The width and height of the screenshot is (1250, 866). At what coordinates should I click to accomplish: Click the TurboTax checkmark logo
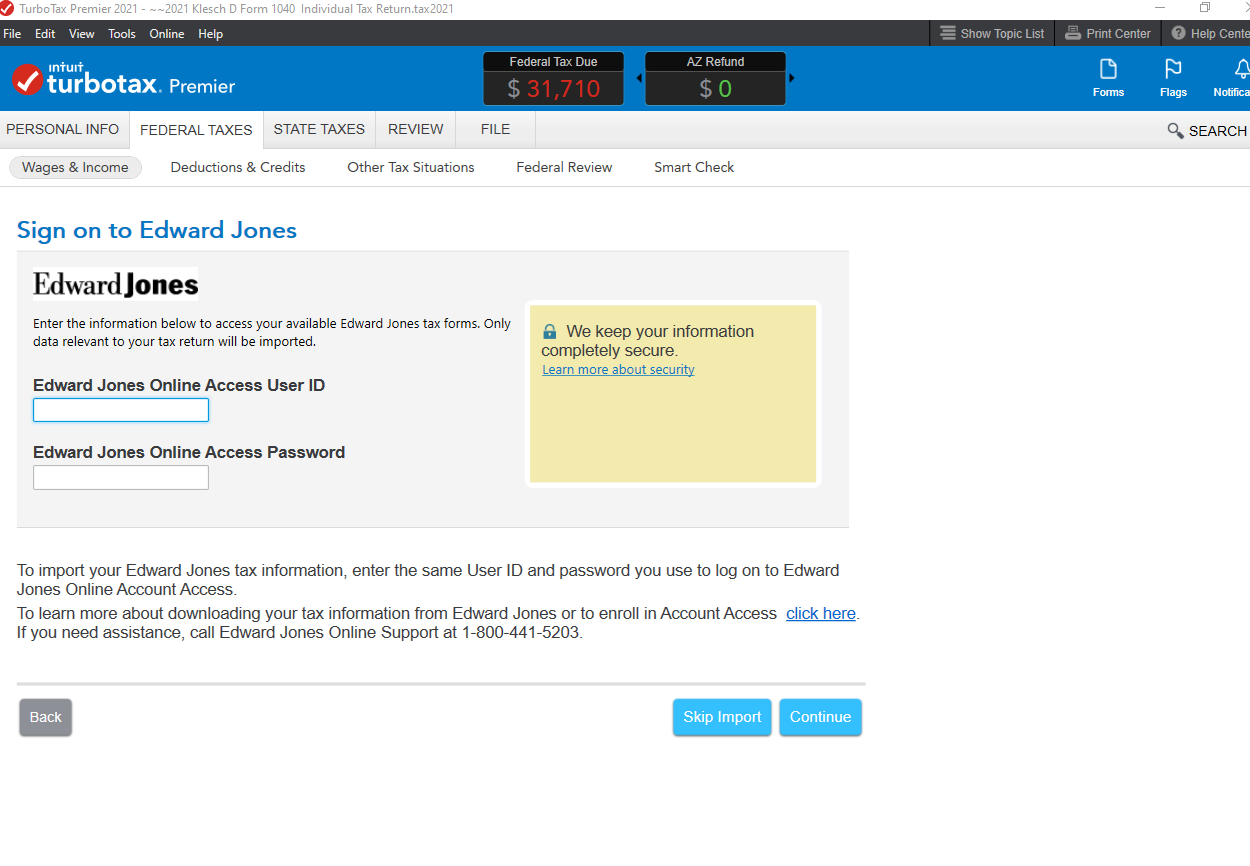(x=27, y=79)
